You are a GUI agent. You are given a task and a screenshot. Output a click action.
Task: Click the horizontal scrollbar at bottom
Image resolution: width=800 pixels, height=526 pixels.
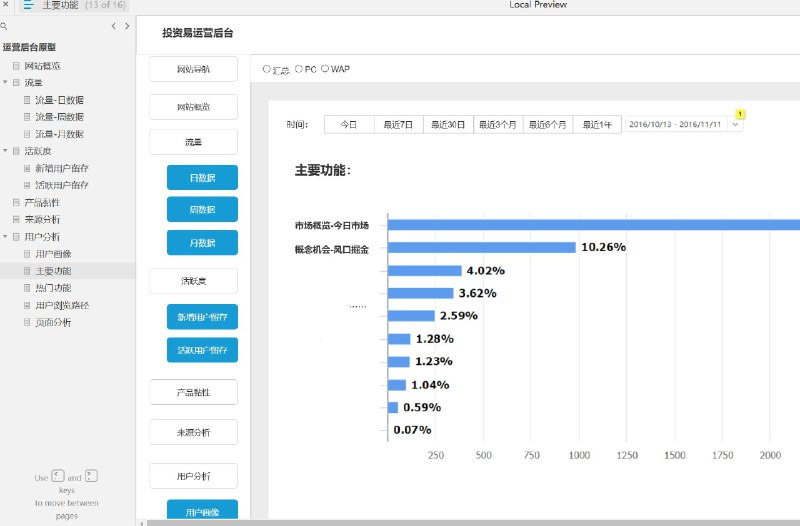[x=473, y=523]
